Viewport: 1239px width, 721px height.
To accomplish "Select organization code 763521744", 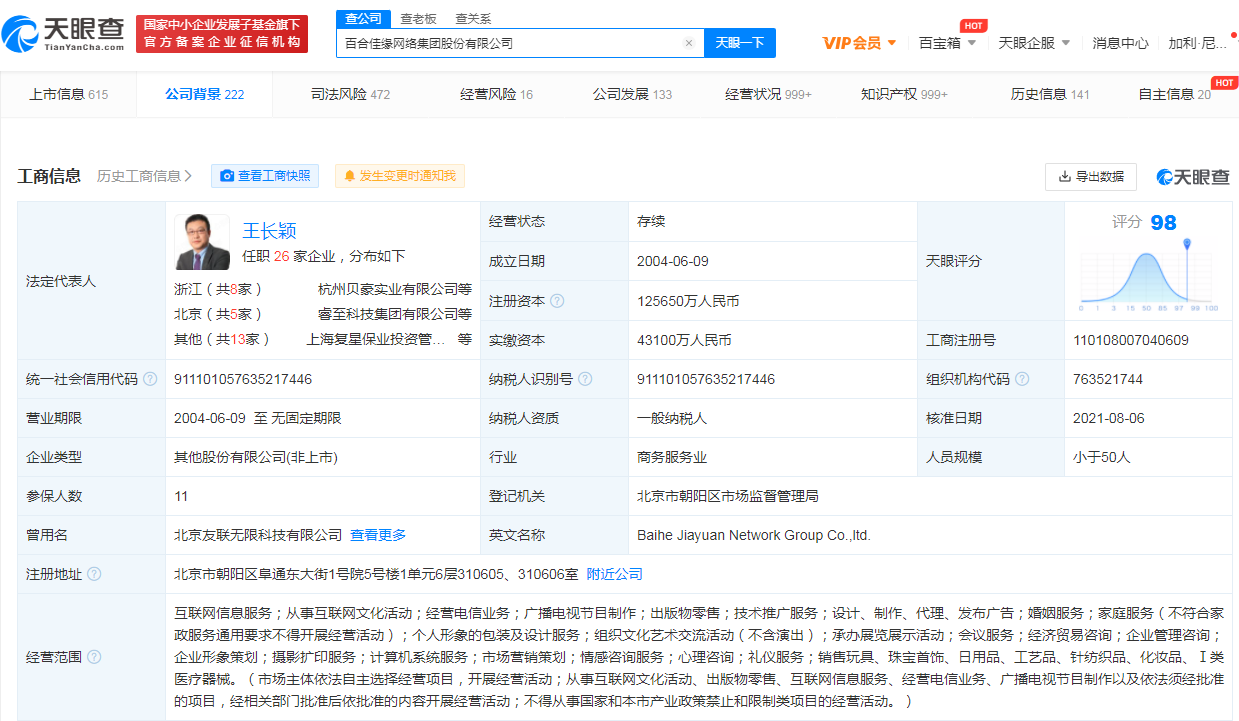I will [1108, 380].
